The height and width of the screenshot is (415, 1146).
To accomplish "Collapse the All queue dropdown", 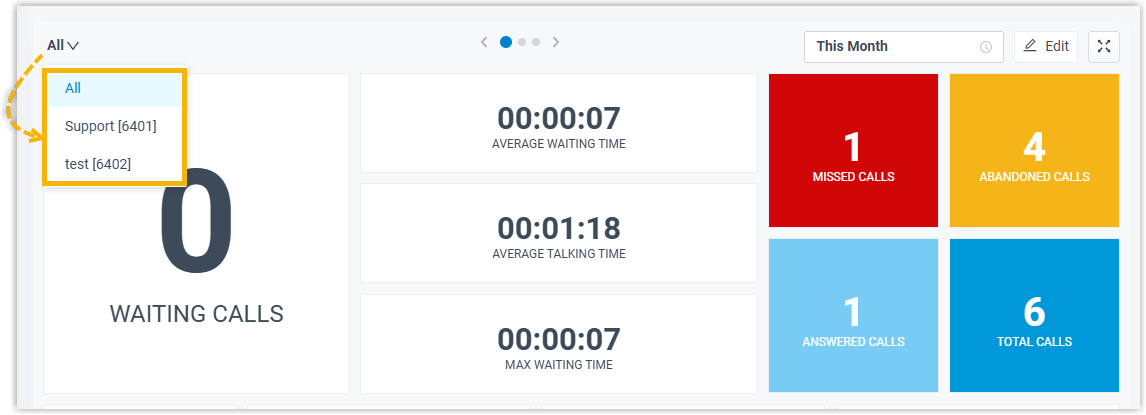I will (63, 45).
